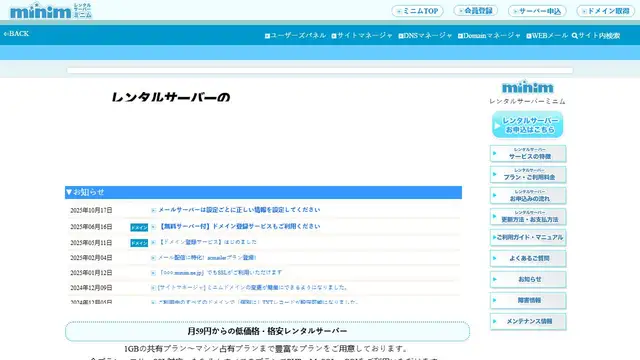This screenshot has width=640, height=360.
Task: Open Domainマネージャ in navigation bar
Action: [489, 36]
